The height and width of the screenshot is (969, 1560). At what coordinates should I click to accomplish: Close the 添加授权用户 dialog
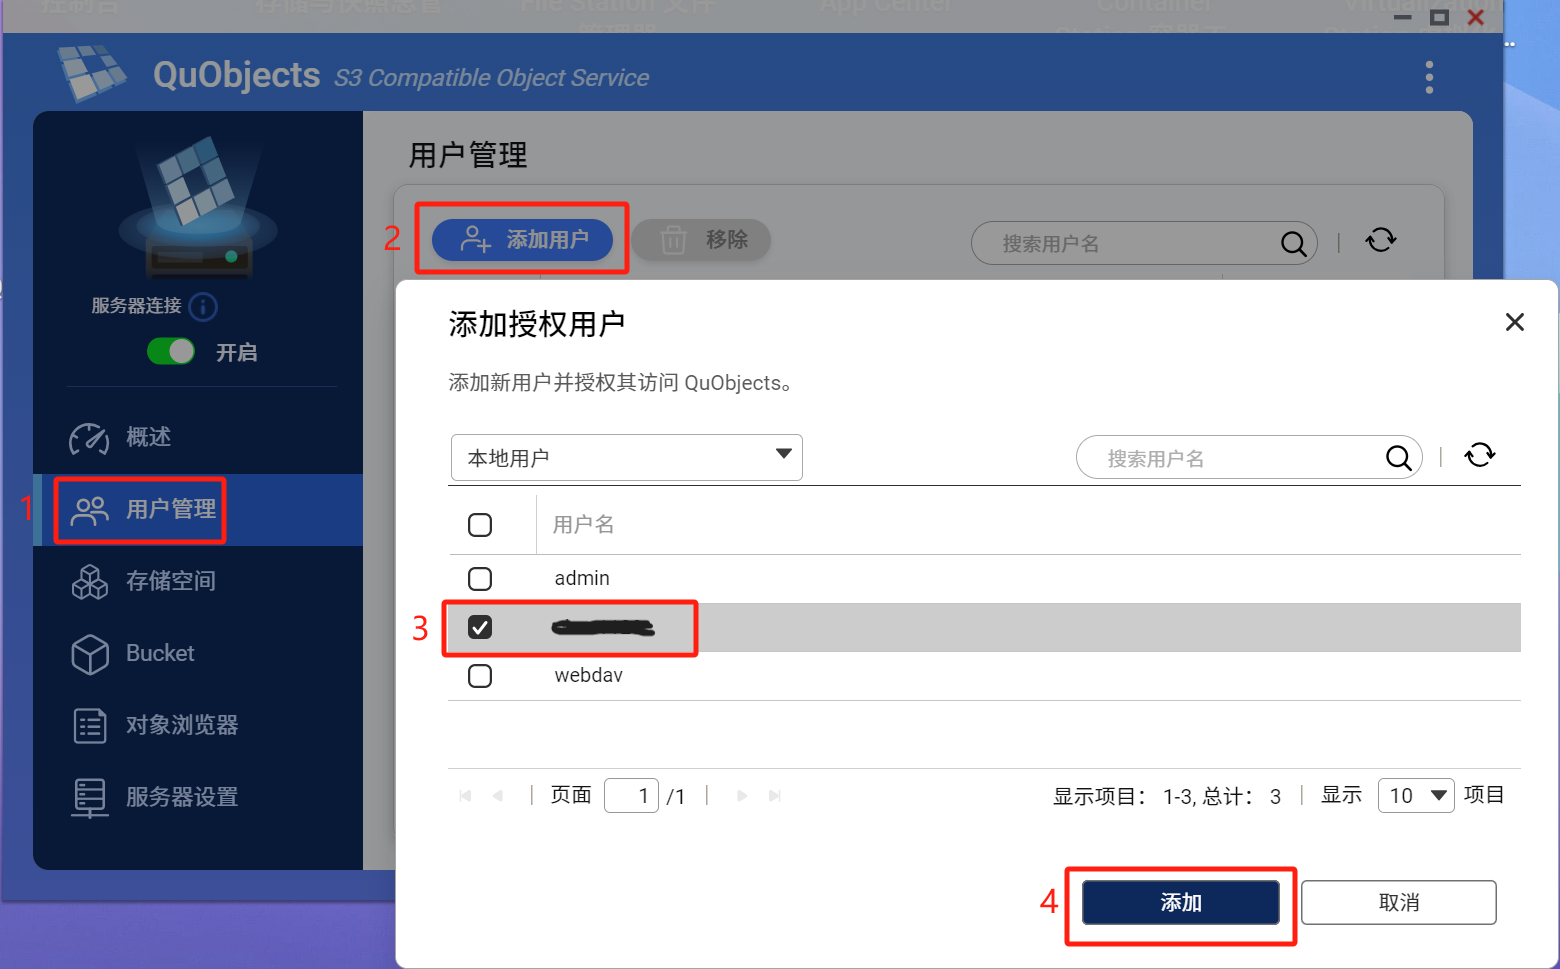point(1515,322)
